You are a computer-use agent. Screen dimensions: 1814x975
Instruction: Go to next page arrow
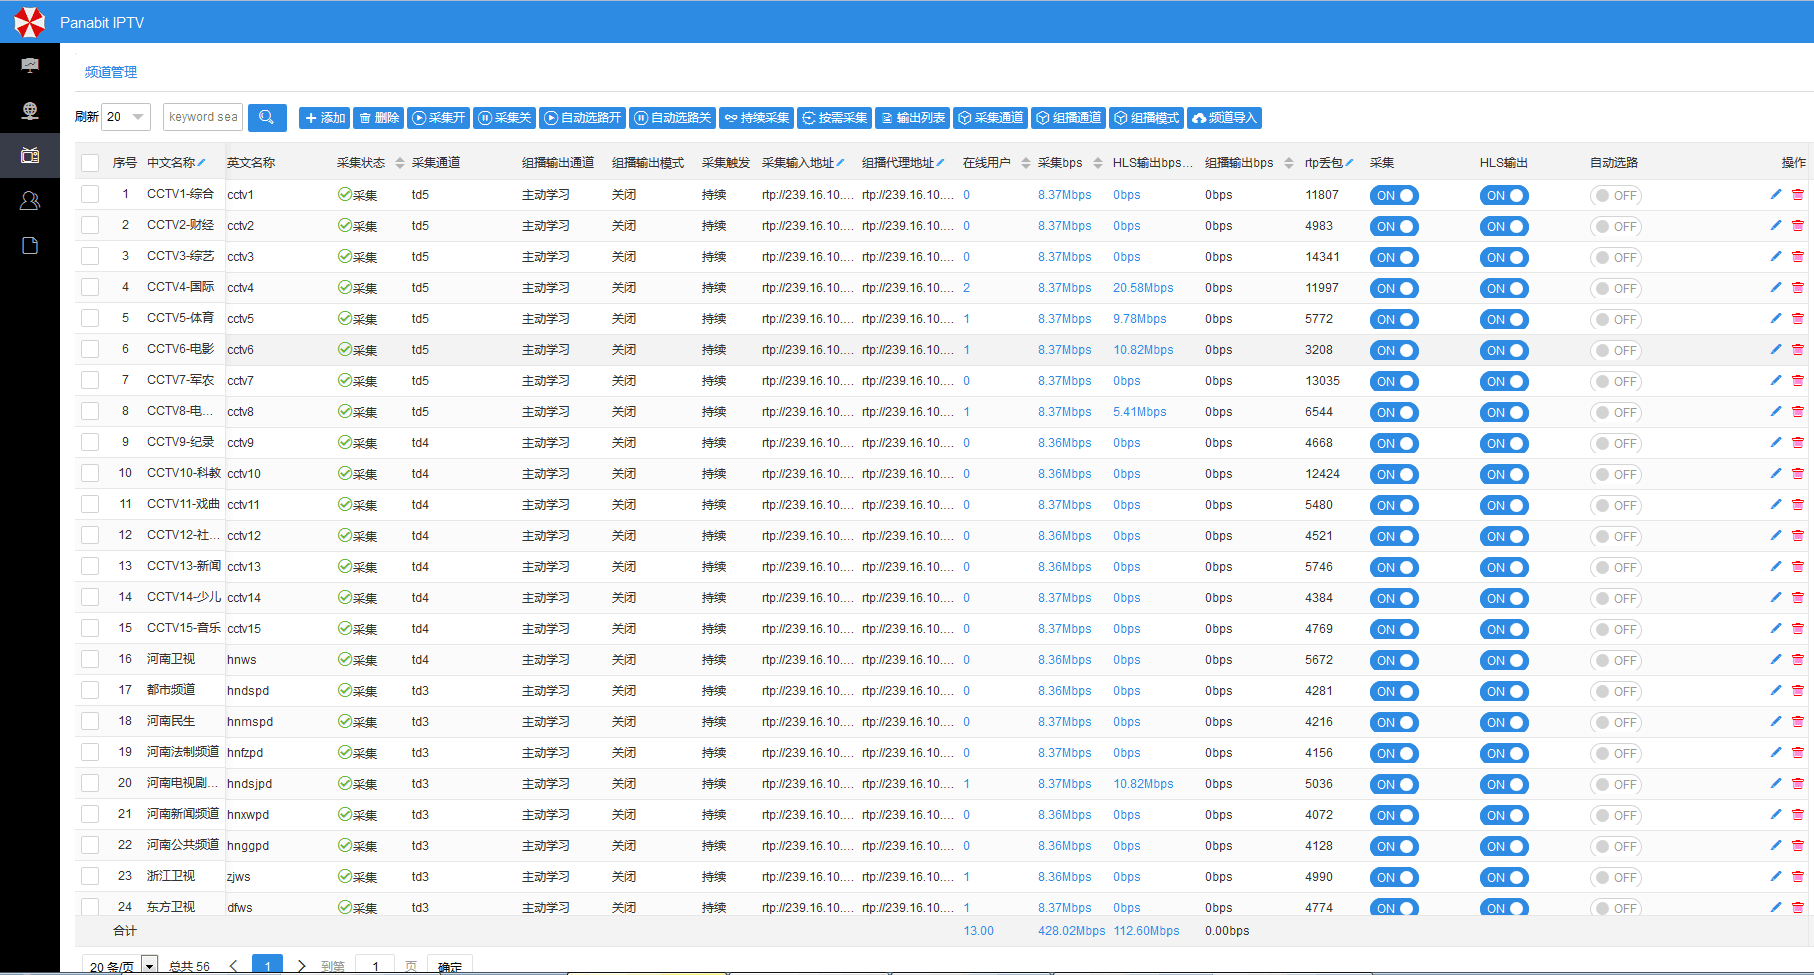click(301, 966)
